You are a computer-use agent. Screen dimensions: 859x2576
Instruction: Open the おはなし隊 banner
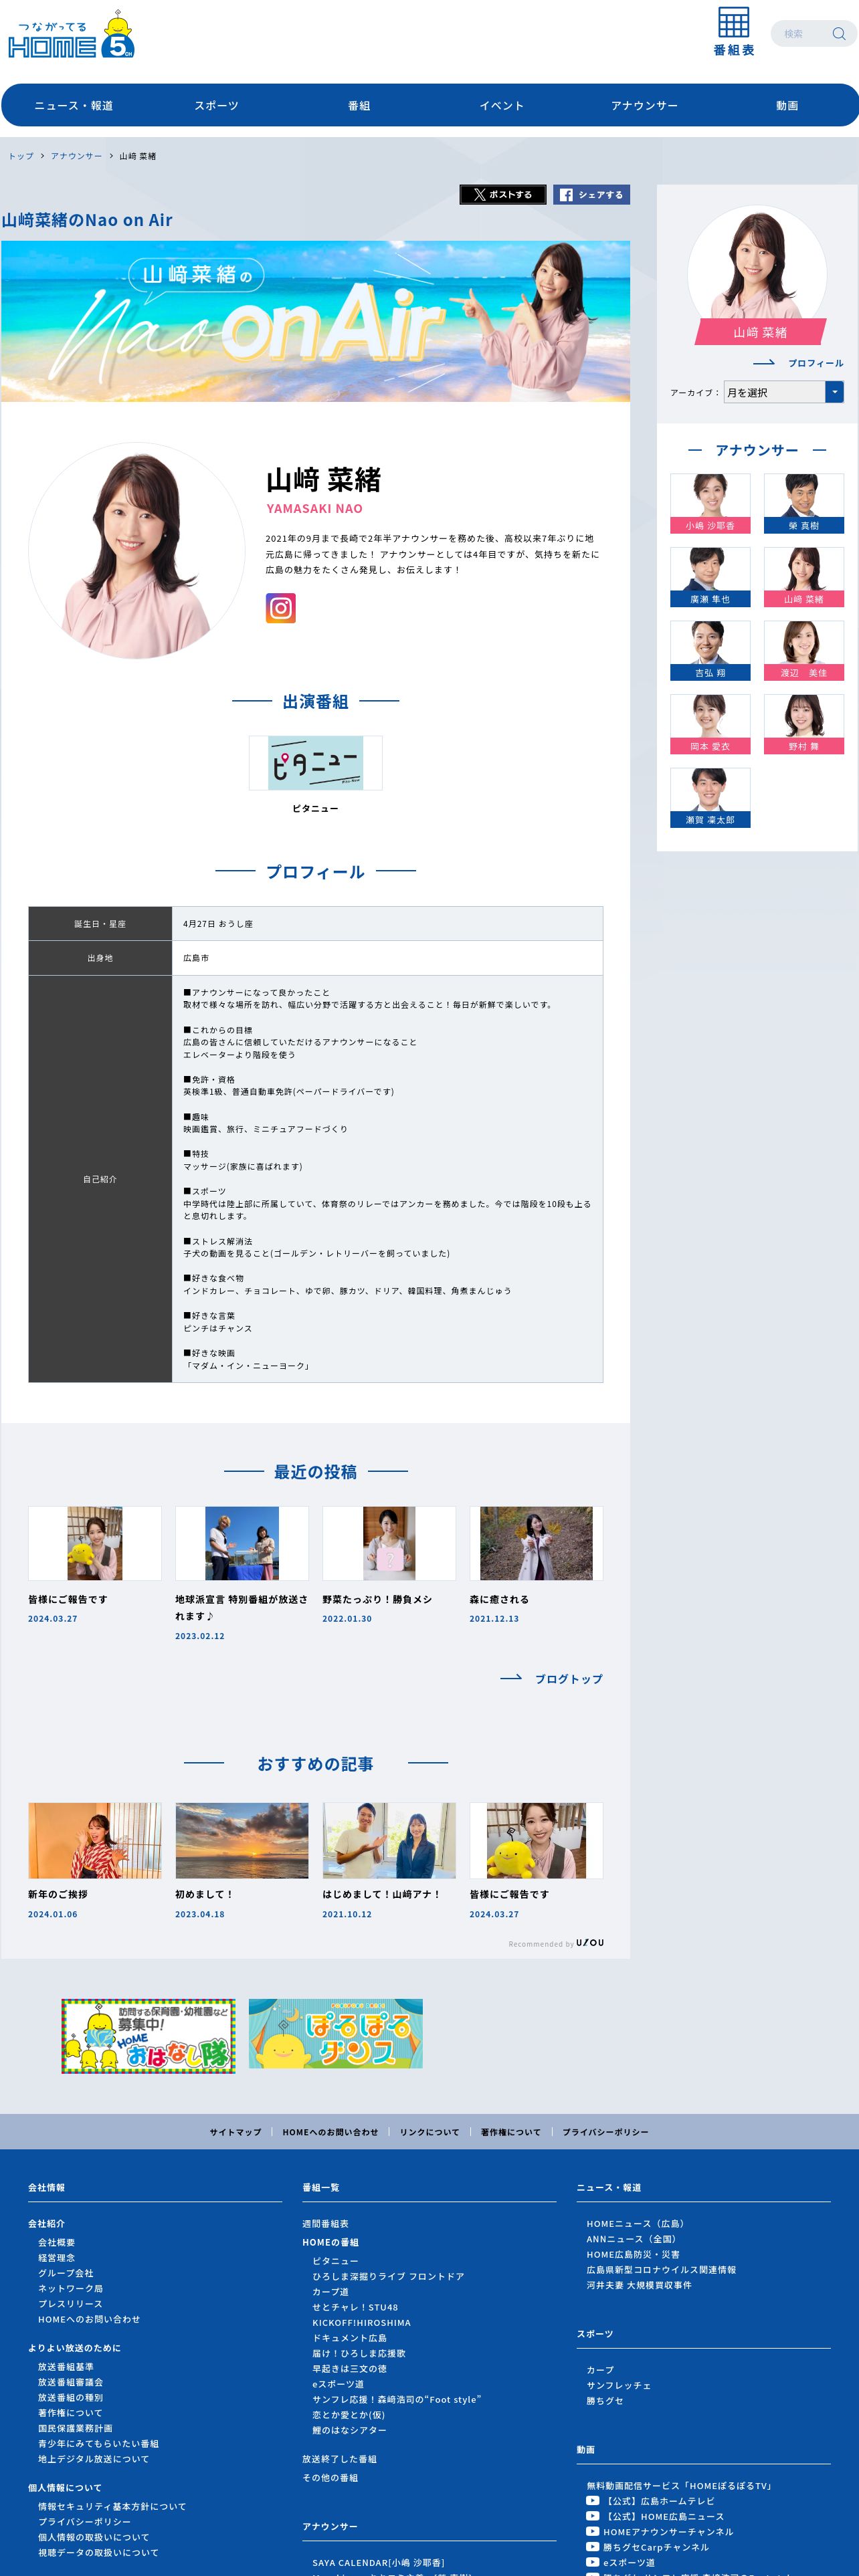click(148, 2036)
